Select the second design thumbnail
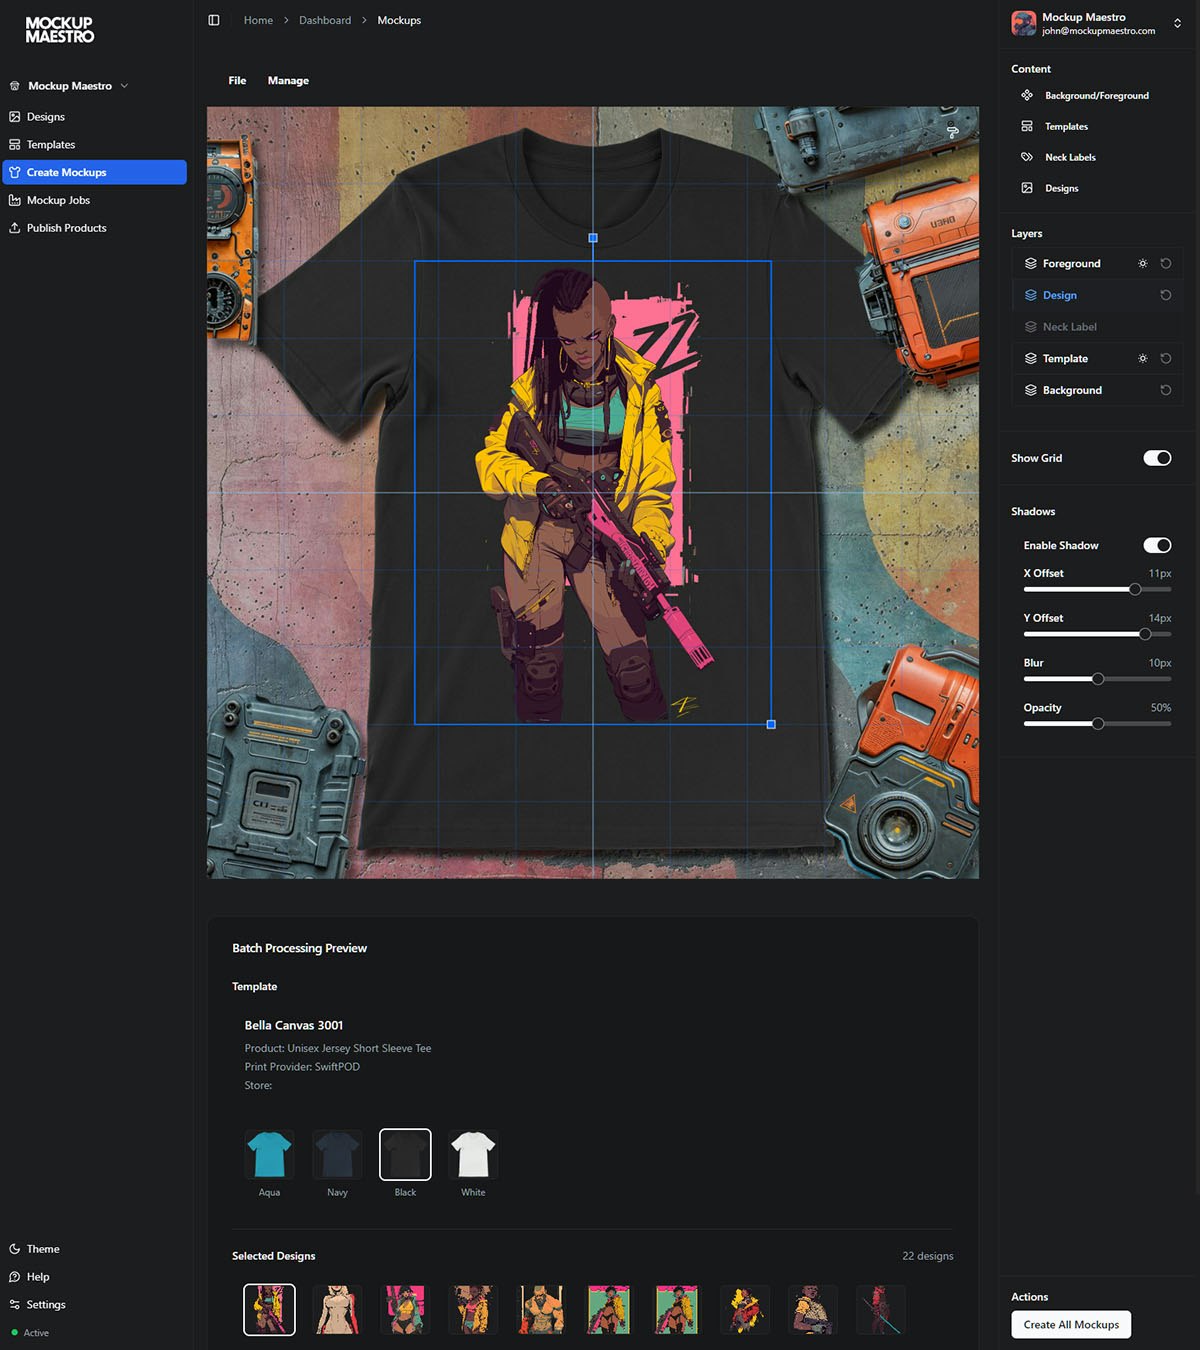1200x1350 pixels. click(x=337, y=1310)
